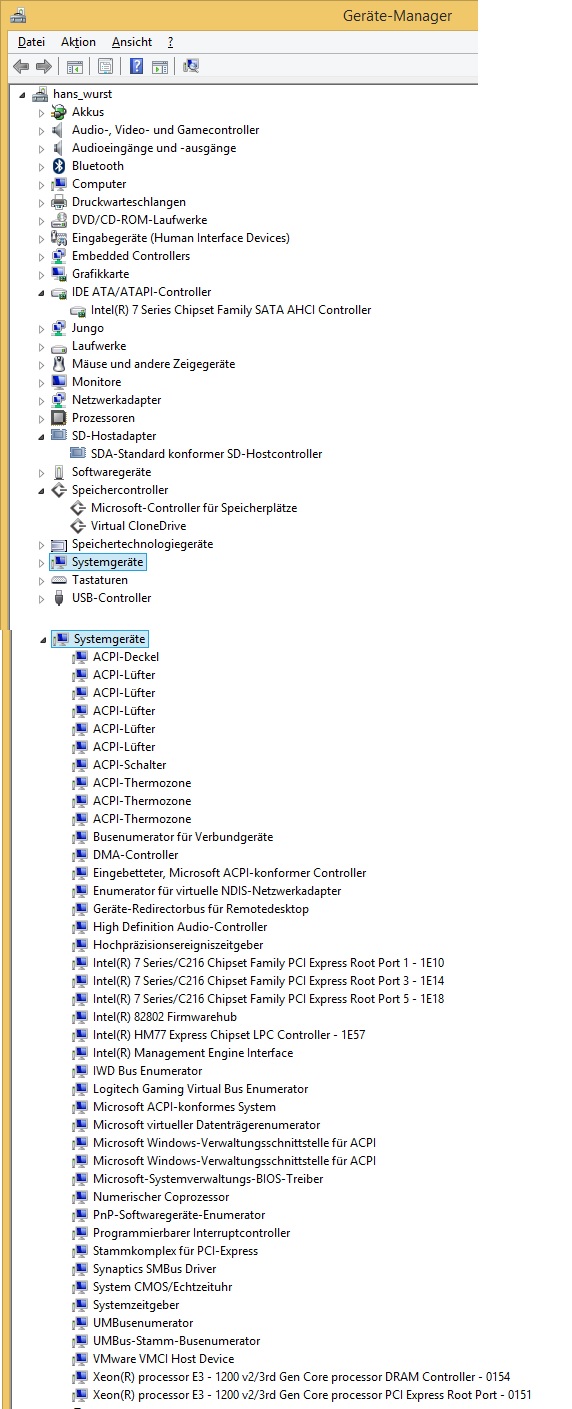Click the DVD/CD-ROM-Laufwerke drive icon
Screen dimensions: 572x1409
point(59,220)
